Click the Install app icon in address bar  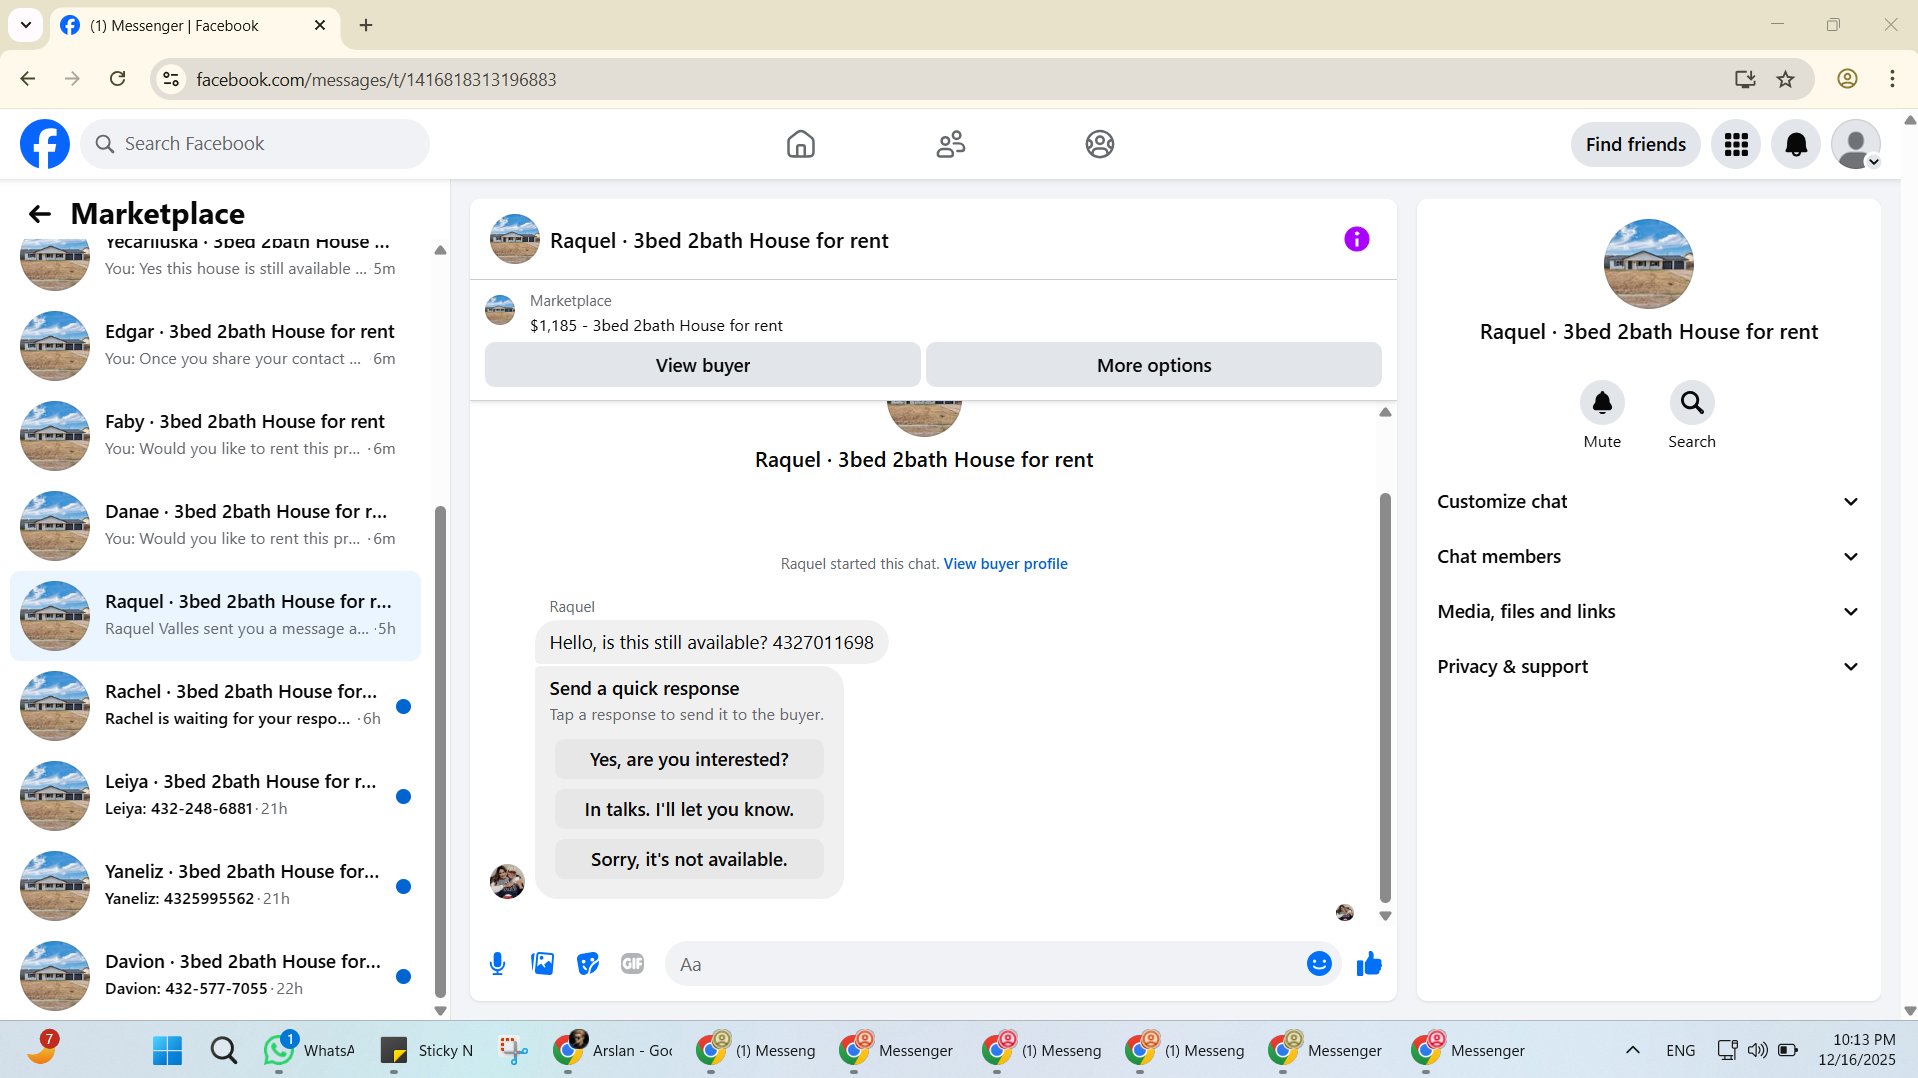[x=1745, y=79]
